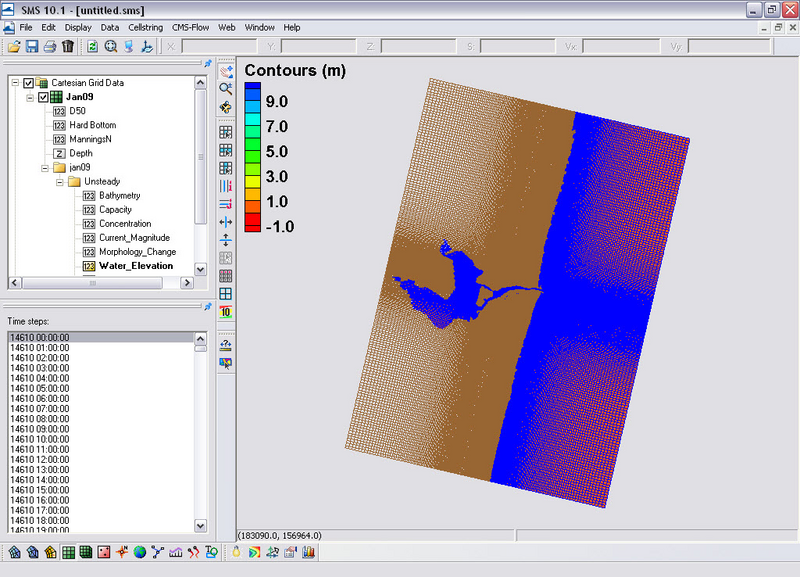Open the Edit menu
The image size is (800, 577).
[48, 28]
